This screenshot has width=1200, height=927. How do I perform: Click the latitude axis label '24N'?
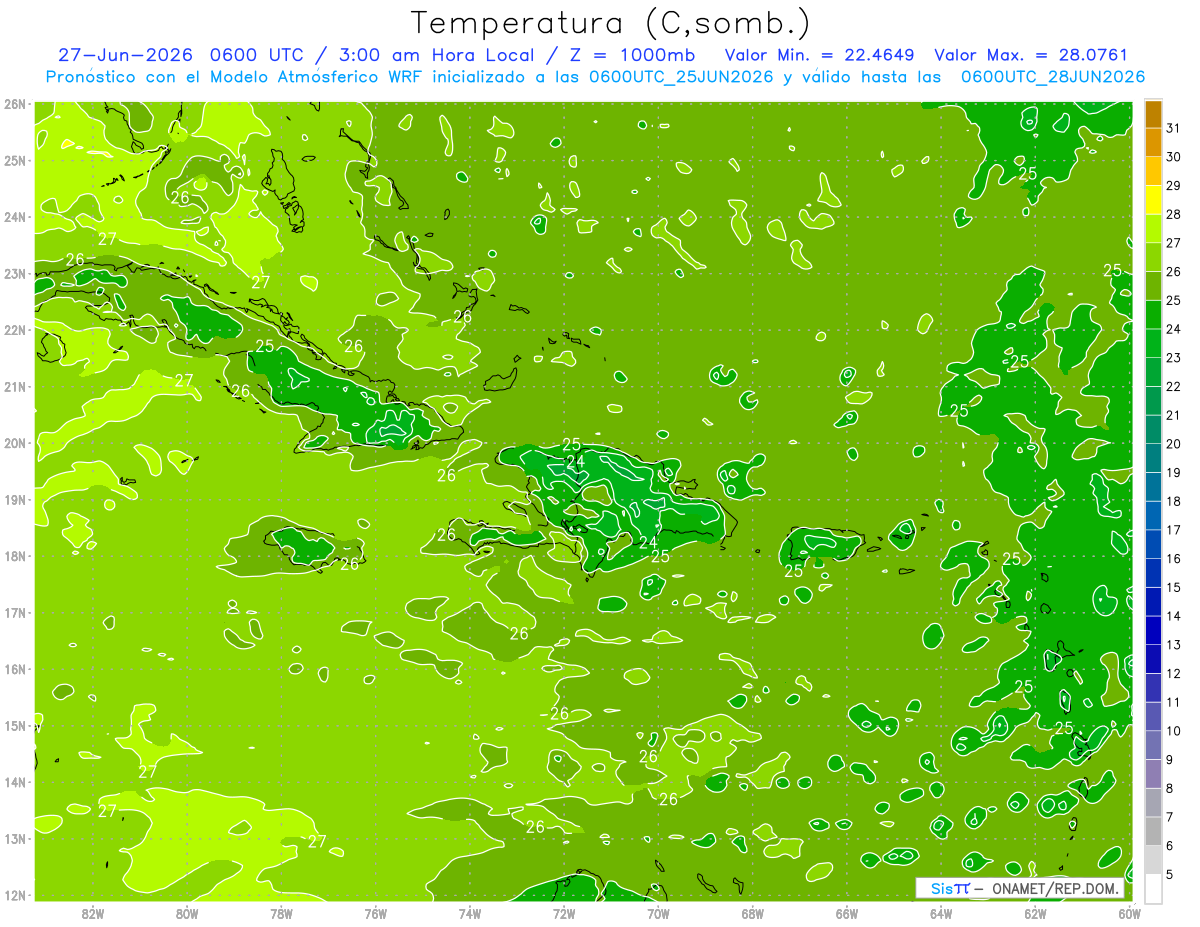(x=15, y=217)
